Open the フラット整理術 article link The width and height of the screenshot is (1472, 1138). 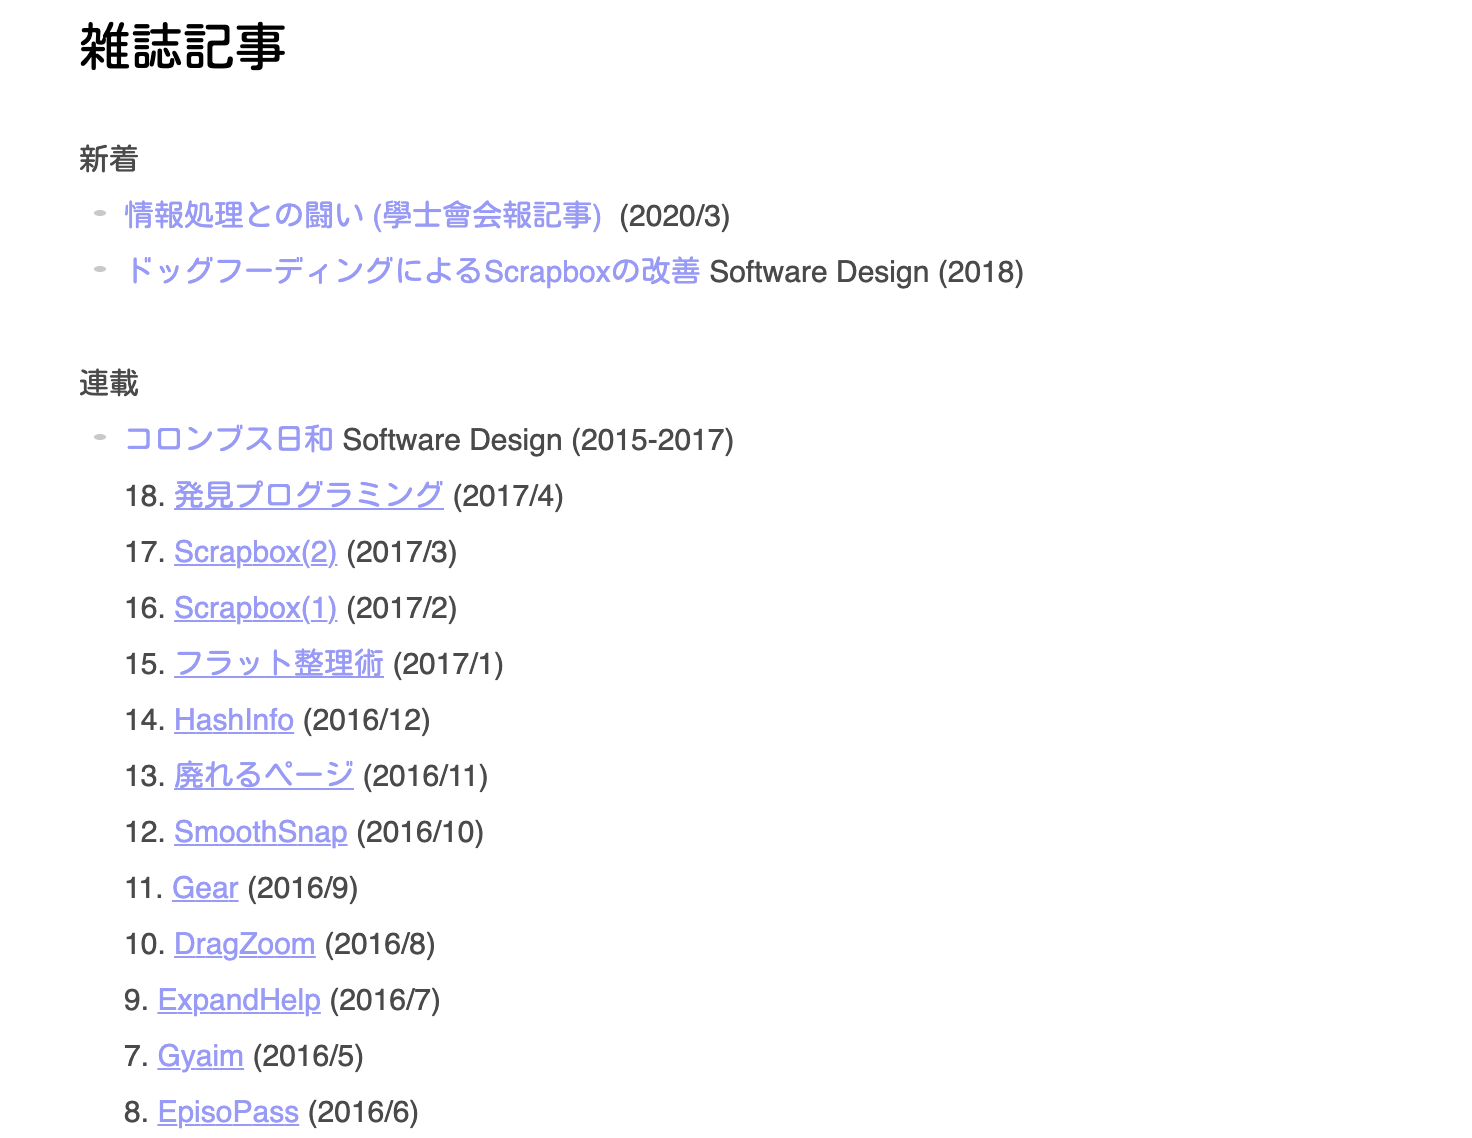click(279, 663)
